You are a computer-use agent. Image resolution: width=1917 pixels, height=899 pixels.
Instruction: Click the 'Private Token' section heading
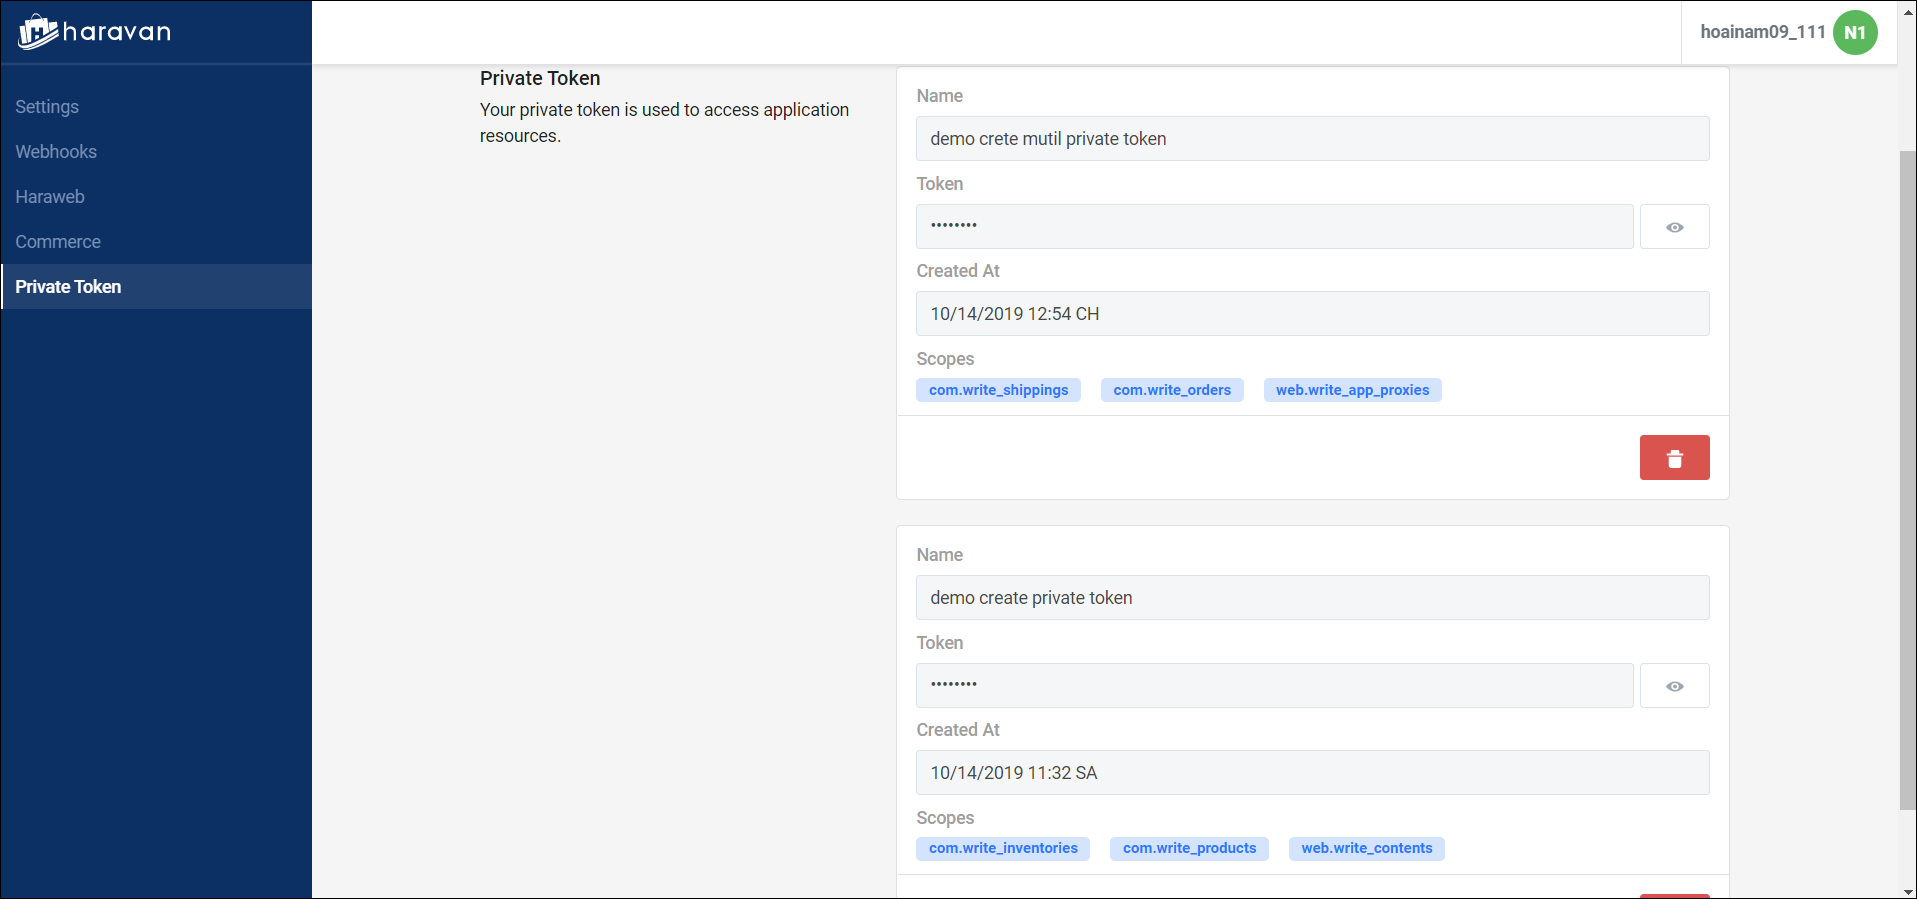[540, 78]
